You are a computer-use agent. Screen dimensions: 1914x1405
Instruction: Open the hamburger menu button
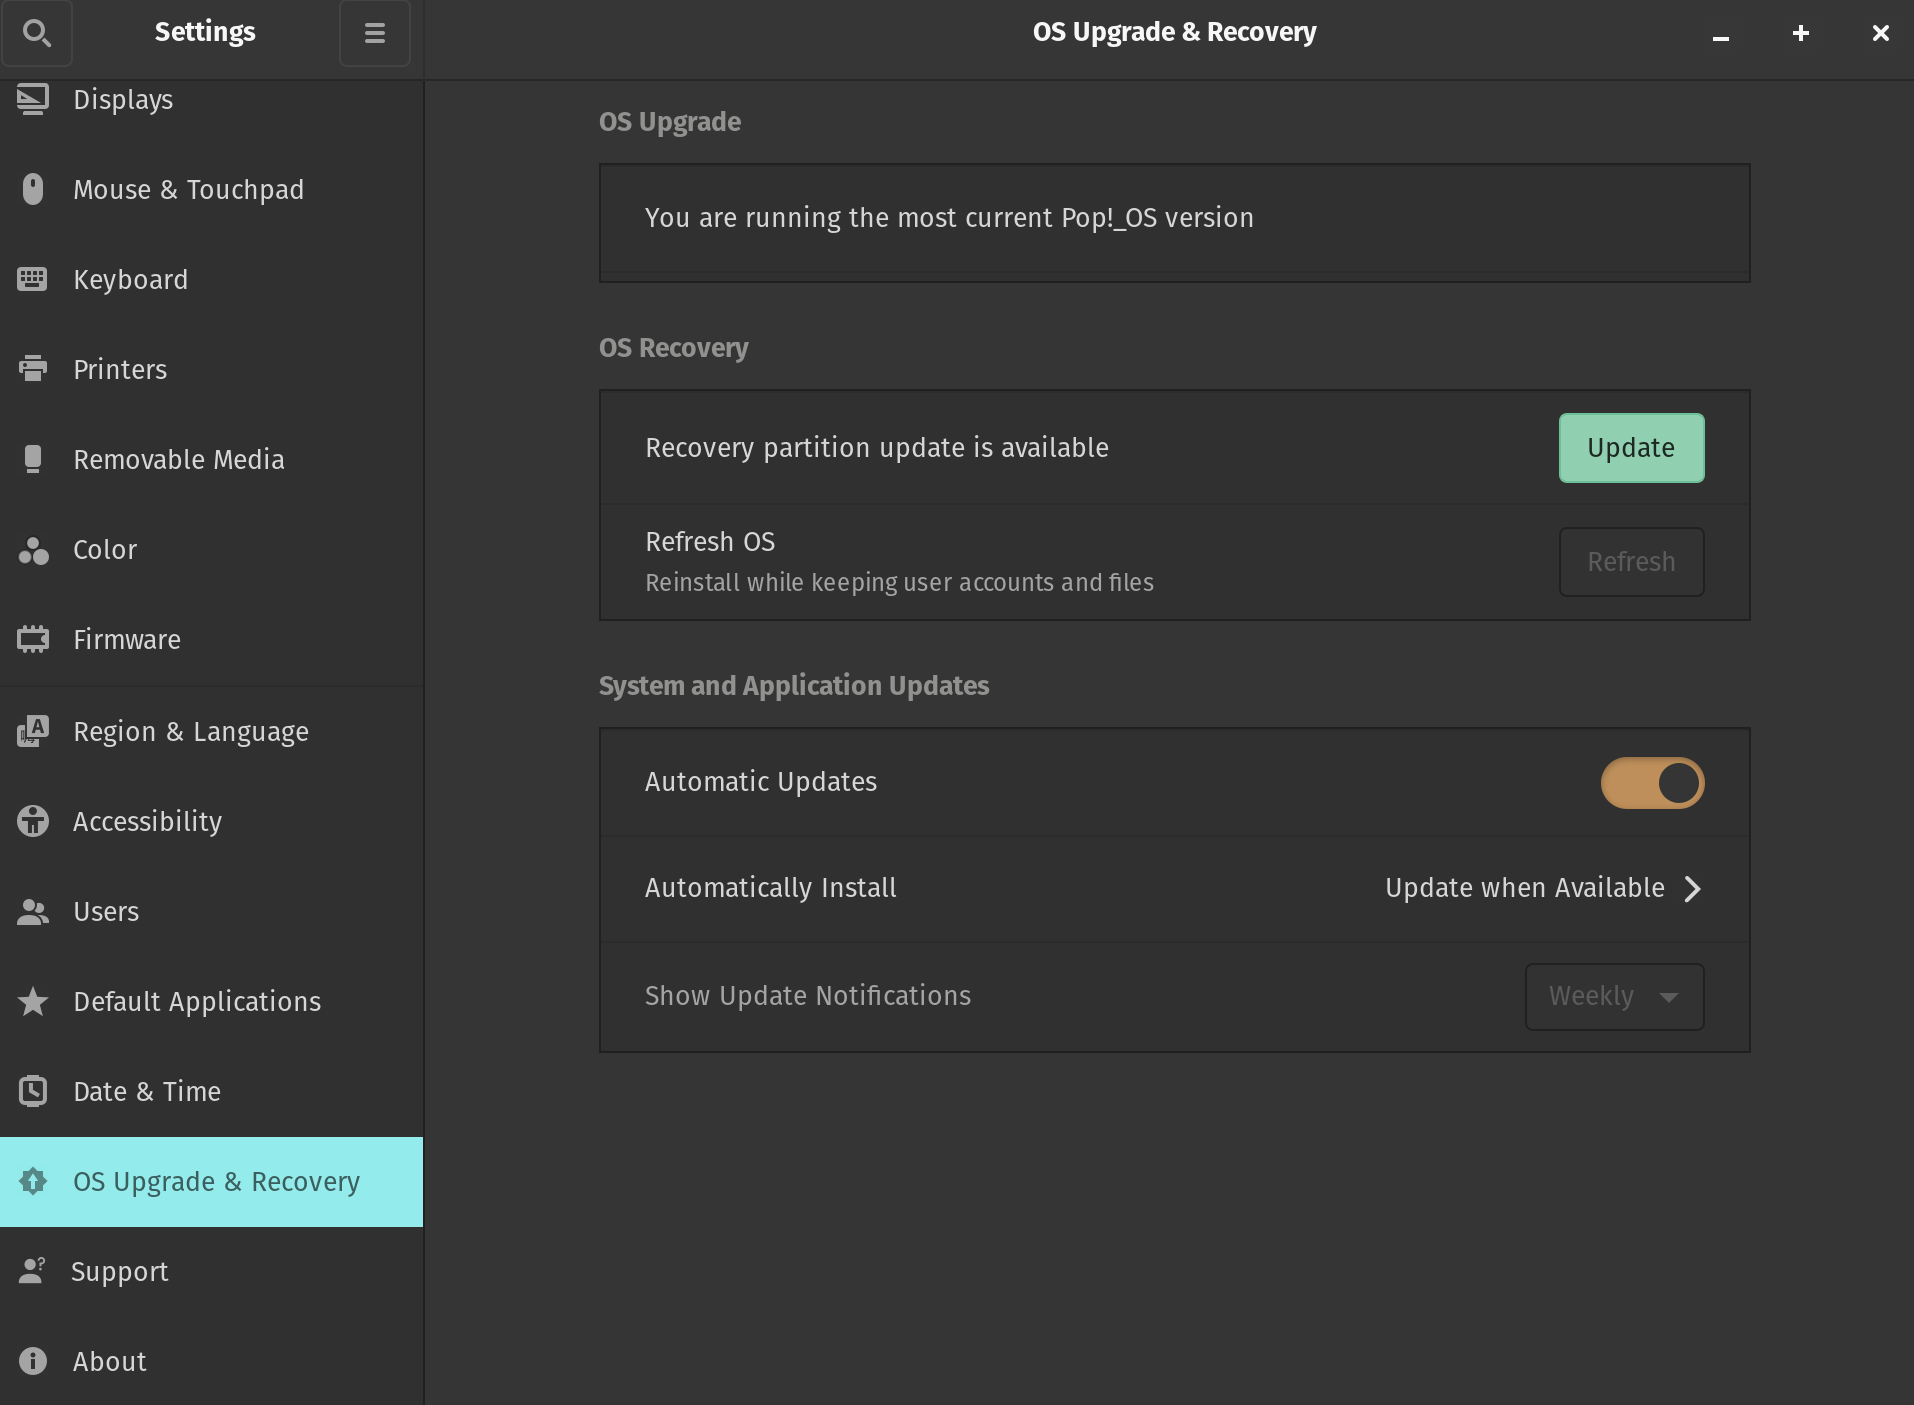pyautogui.click(x=375, y=33)
